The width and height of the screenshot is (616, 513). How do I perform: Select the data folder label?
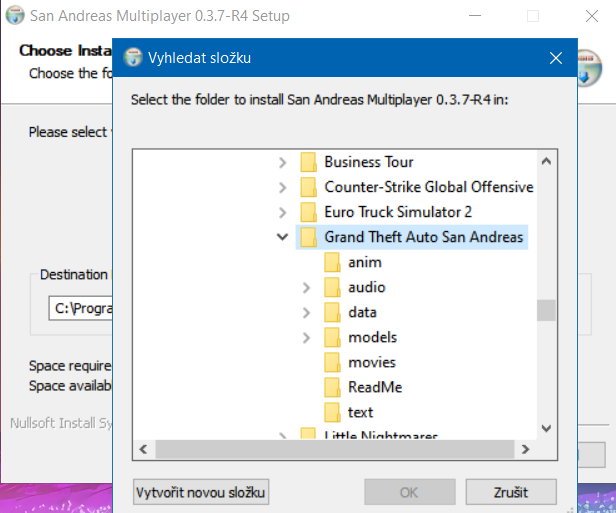click(x=362, y=313)
